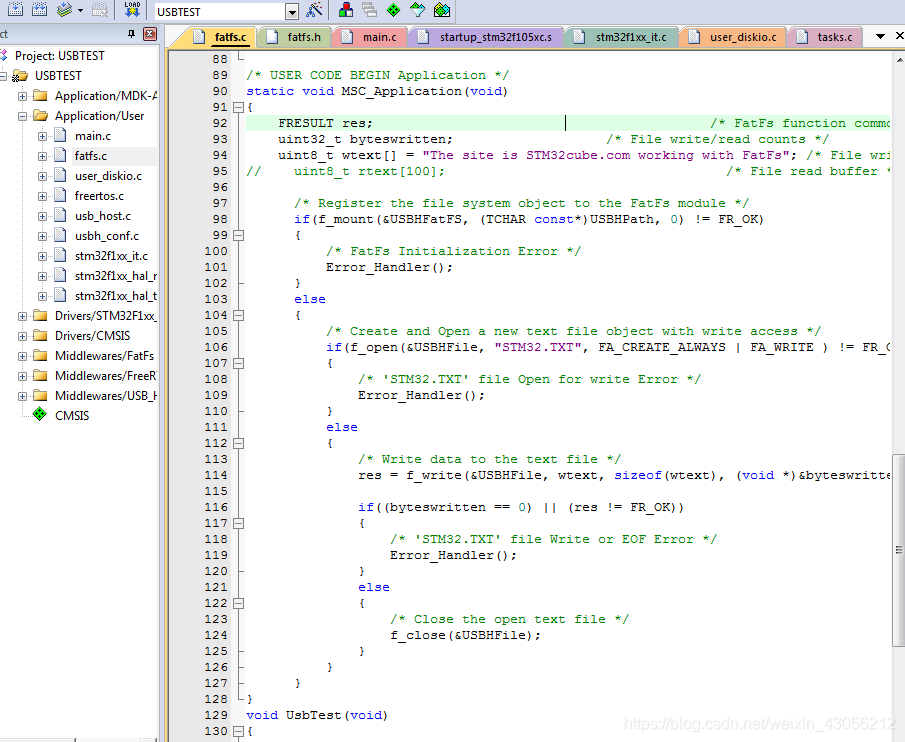Expand the main.c tree node plus box

point(42,136)
